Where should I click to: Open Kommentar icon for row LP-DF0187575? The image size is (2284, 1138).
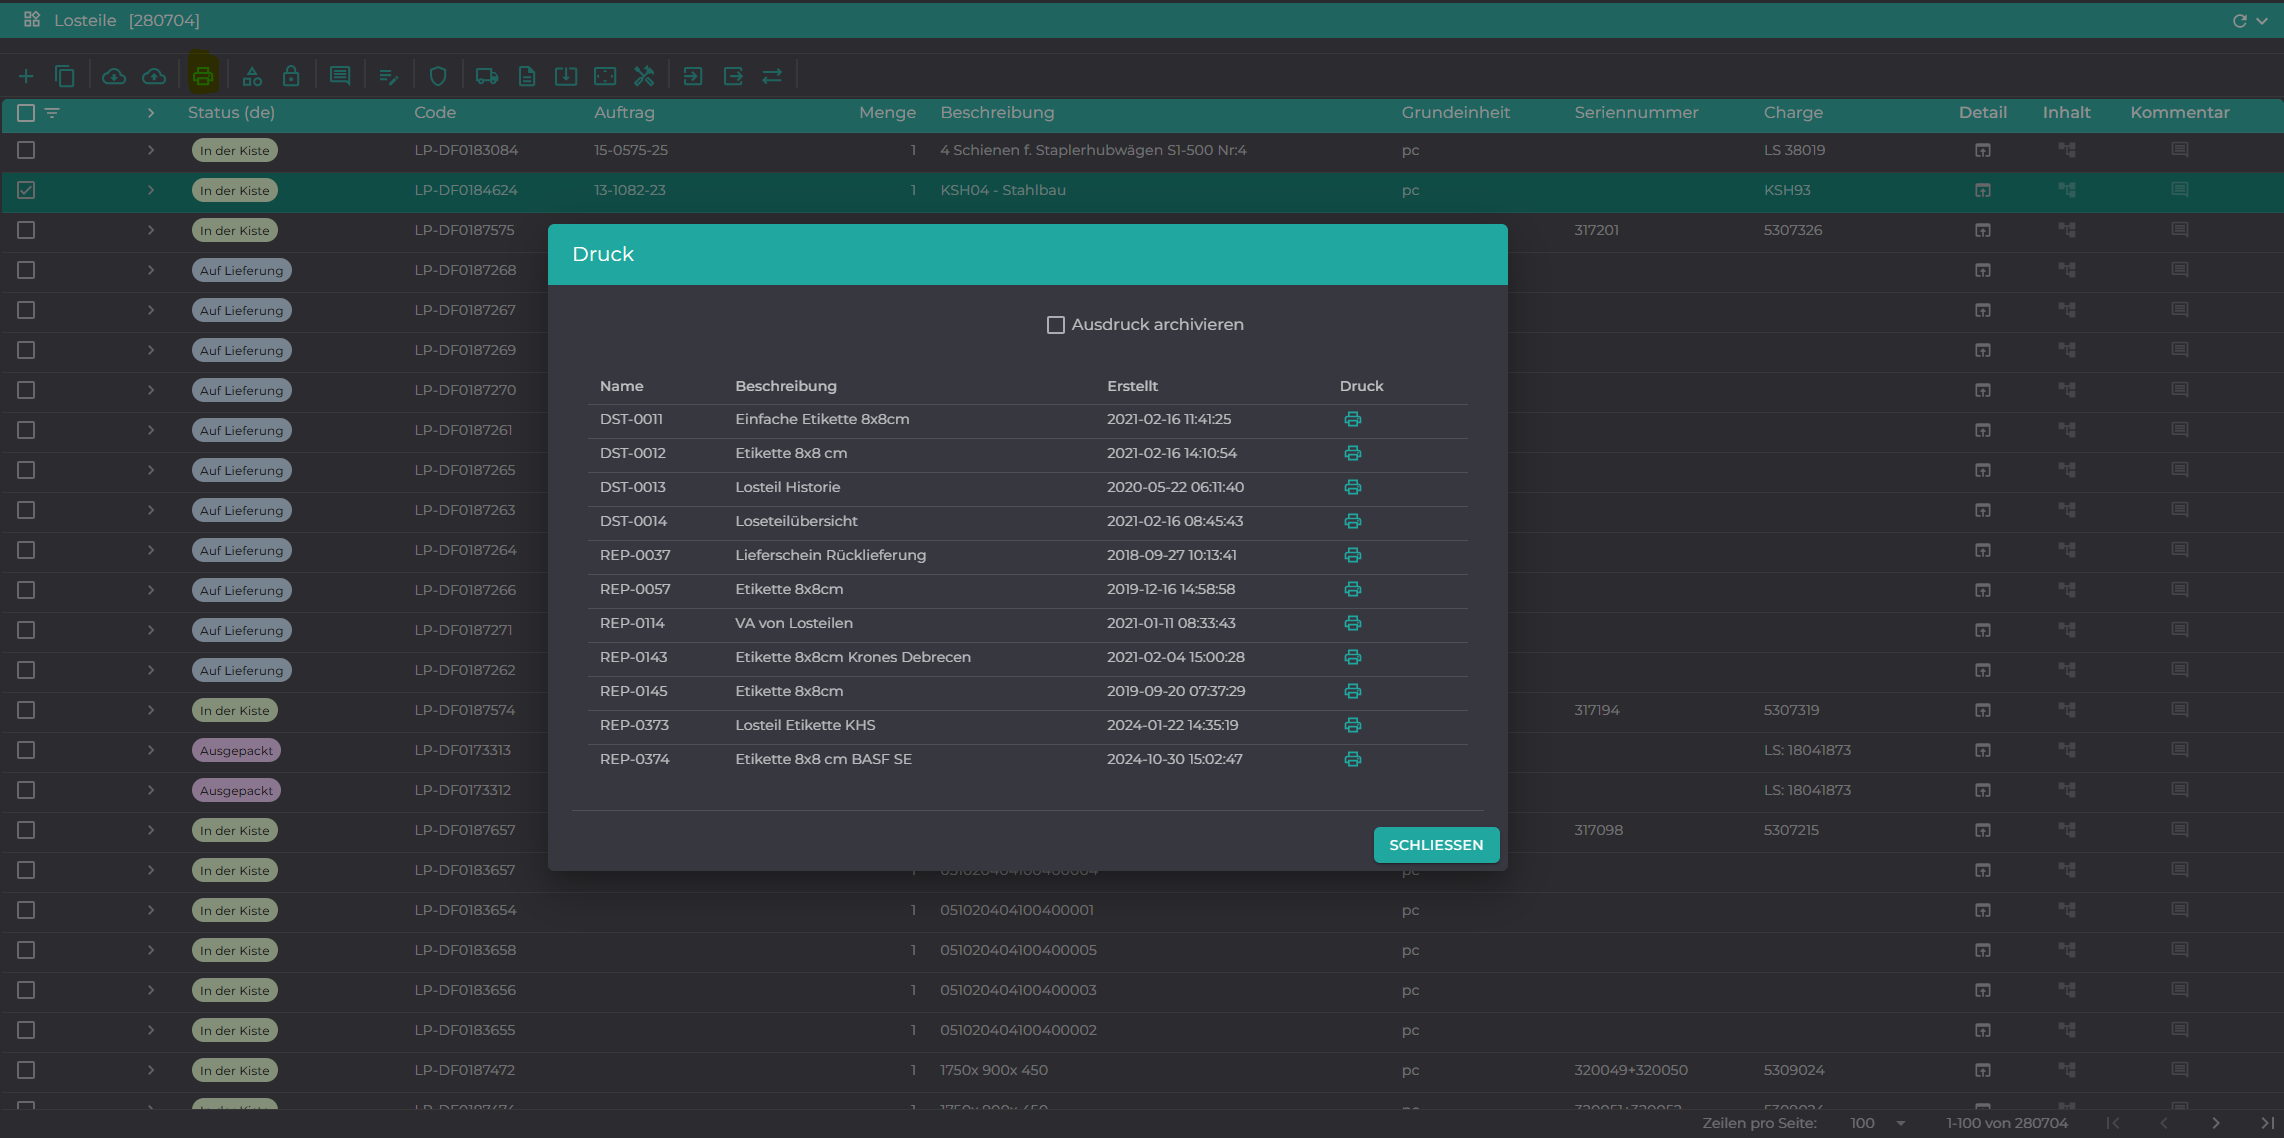pos(2180,230)
